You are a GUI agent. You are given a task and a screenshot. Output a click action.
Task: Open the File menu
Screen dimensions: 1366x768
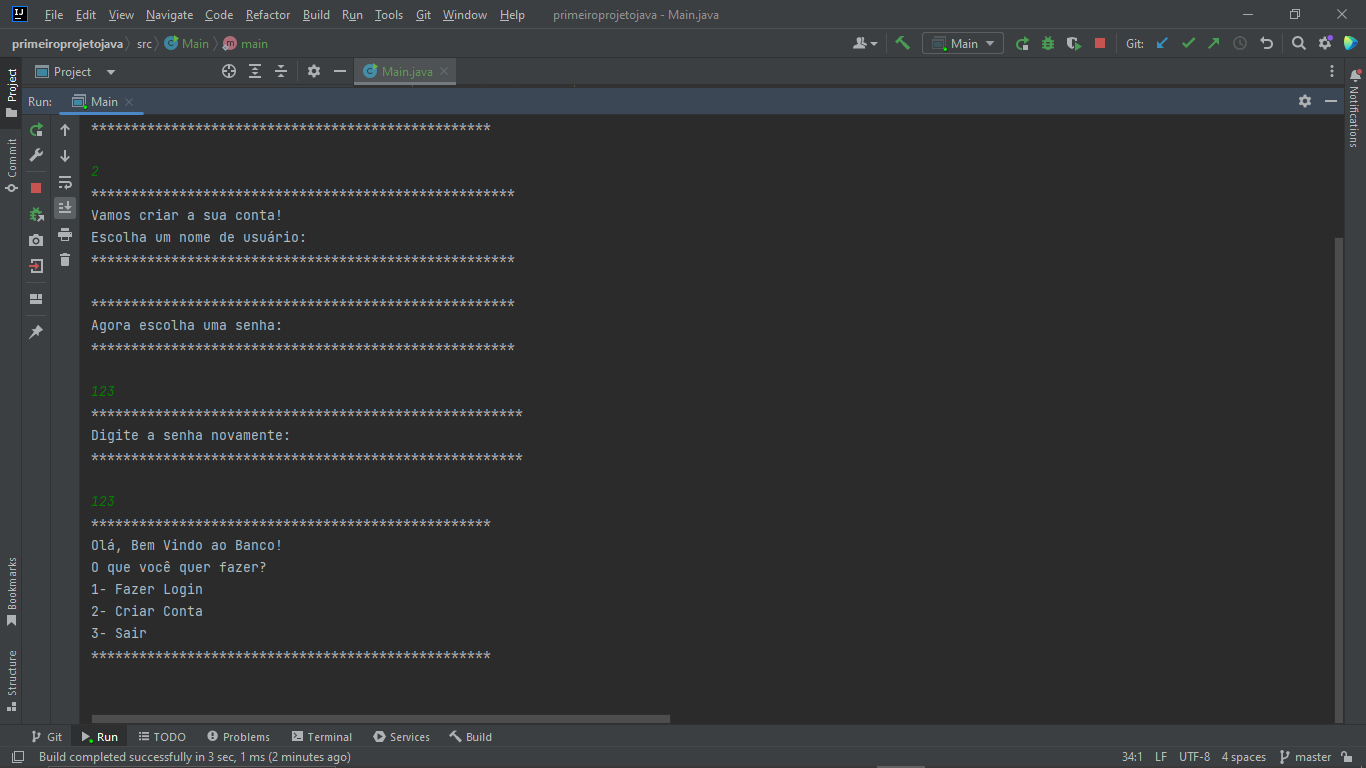[54, 15]
